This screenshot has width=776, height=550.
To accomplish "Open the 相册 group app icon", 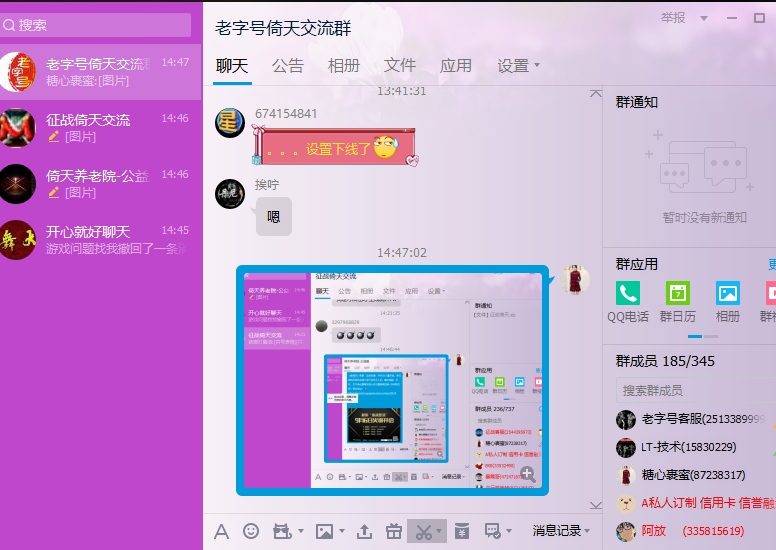I will (728, 293).
